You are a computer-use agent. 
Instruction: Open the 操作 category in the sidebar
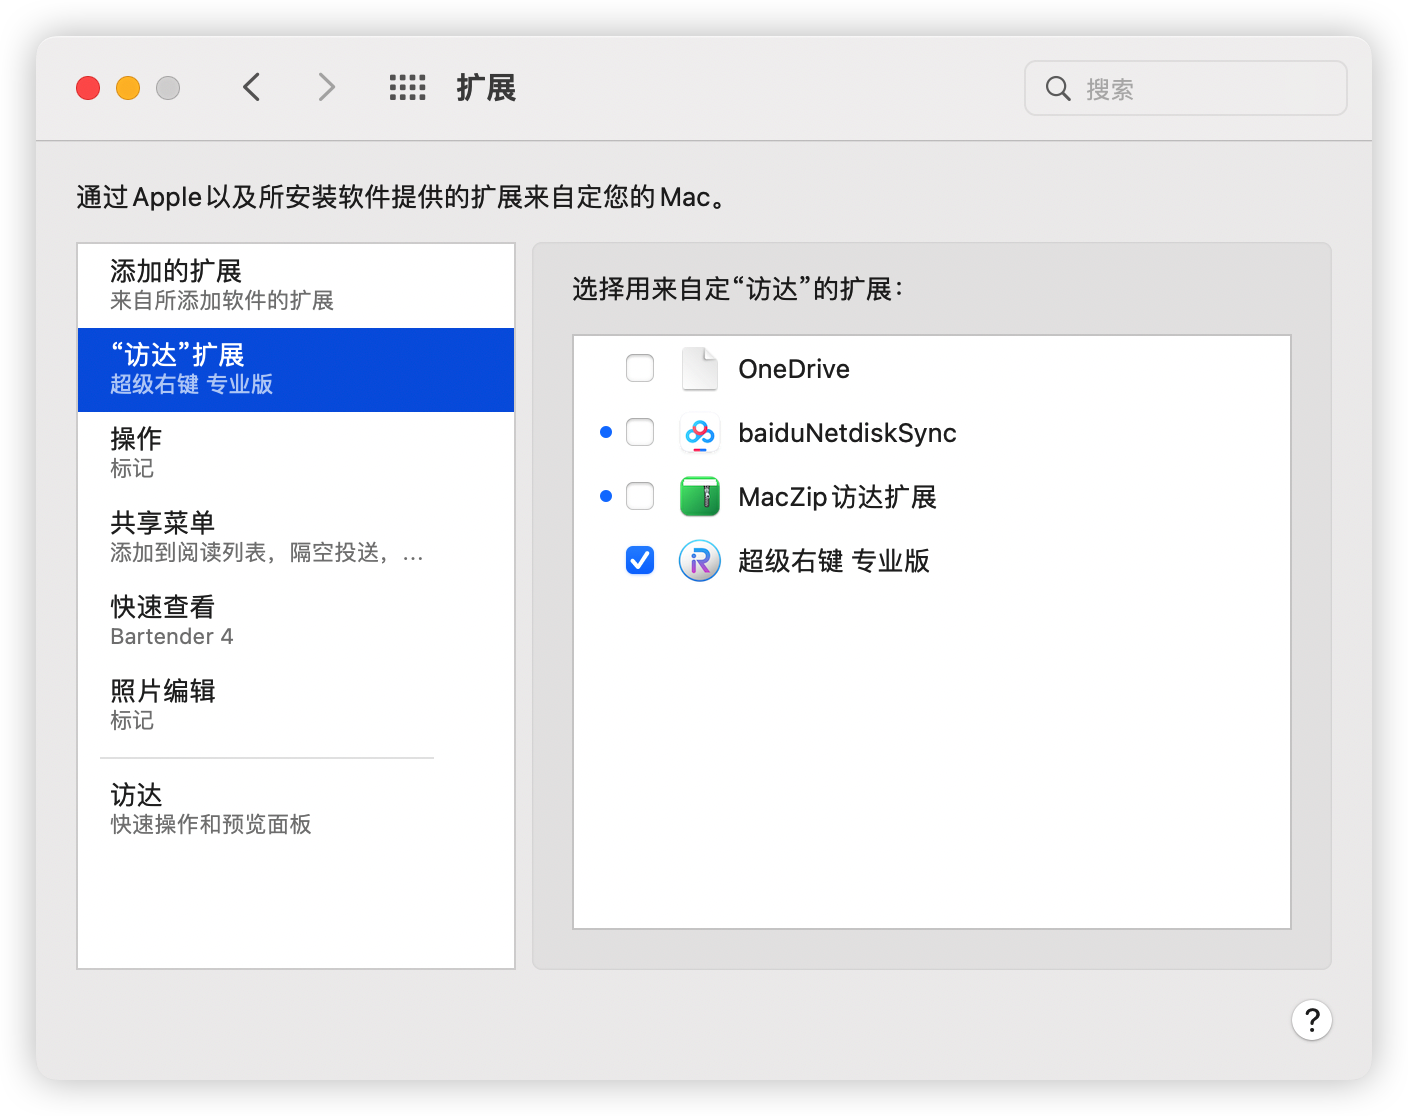click(296, 454)
